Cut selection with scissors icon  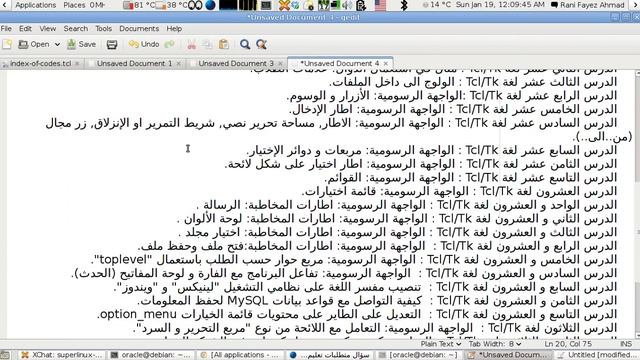click(191, 44)
